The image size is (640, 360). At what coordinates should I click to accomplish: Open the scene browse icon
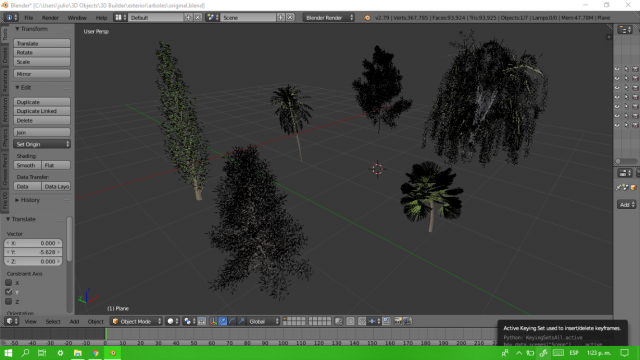(x=212, y=18)
